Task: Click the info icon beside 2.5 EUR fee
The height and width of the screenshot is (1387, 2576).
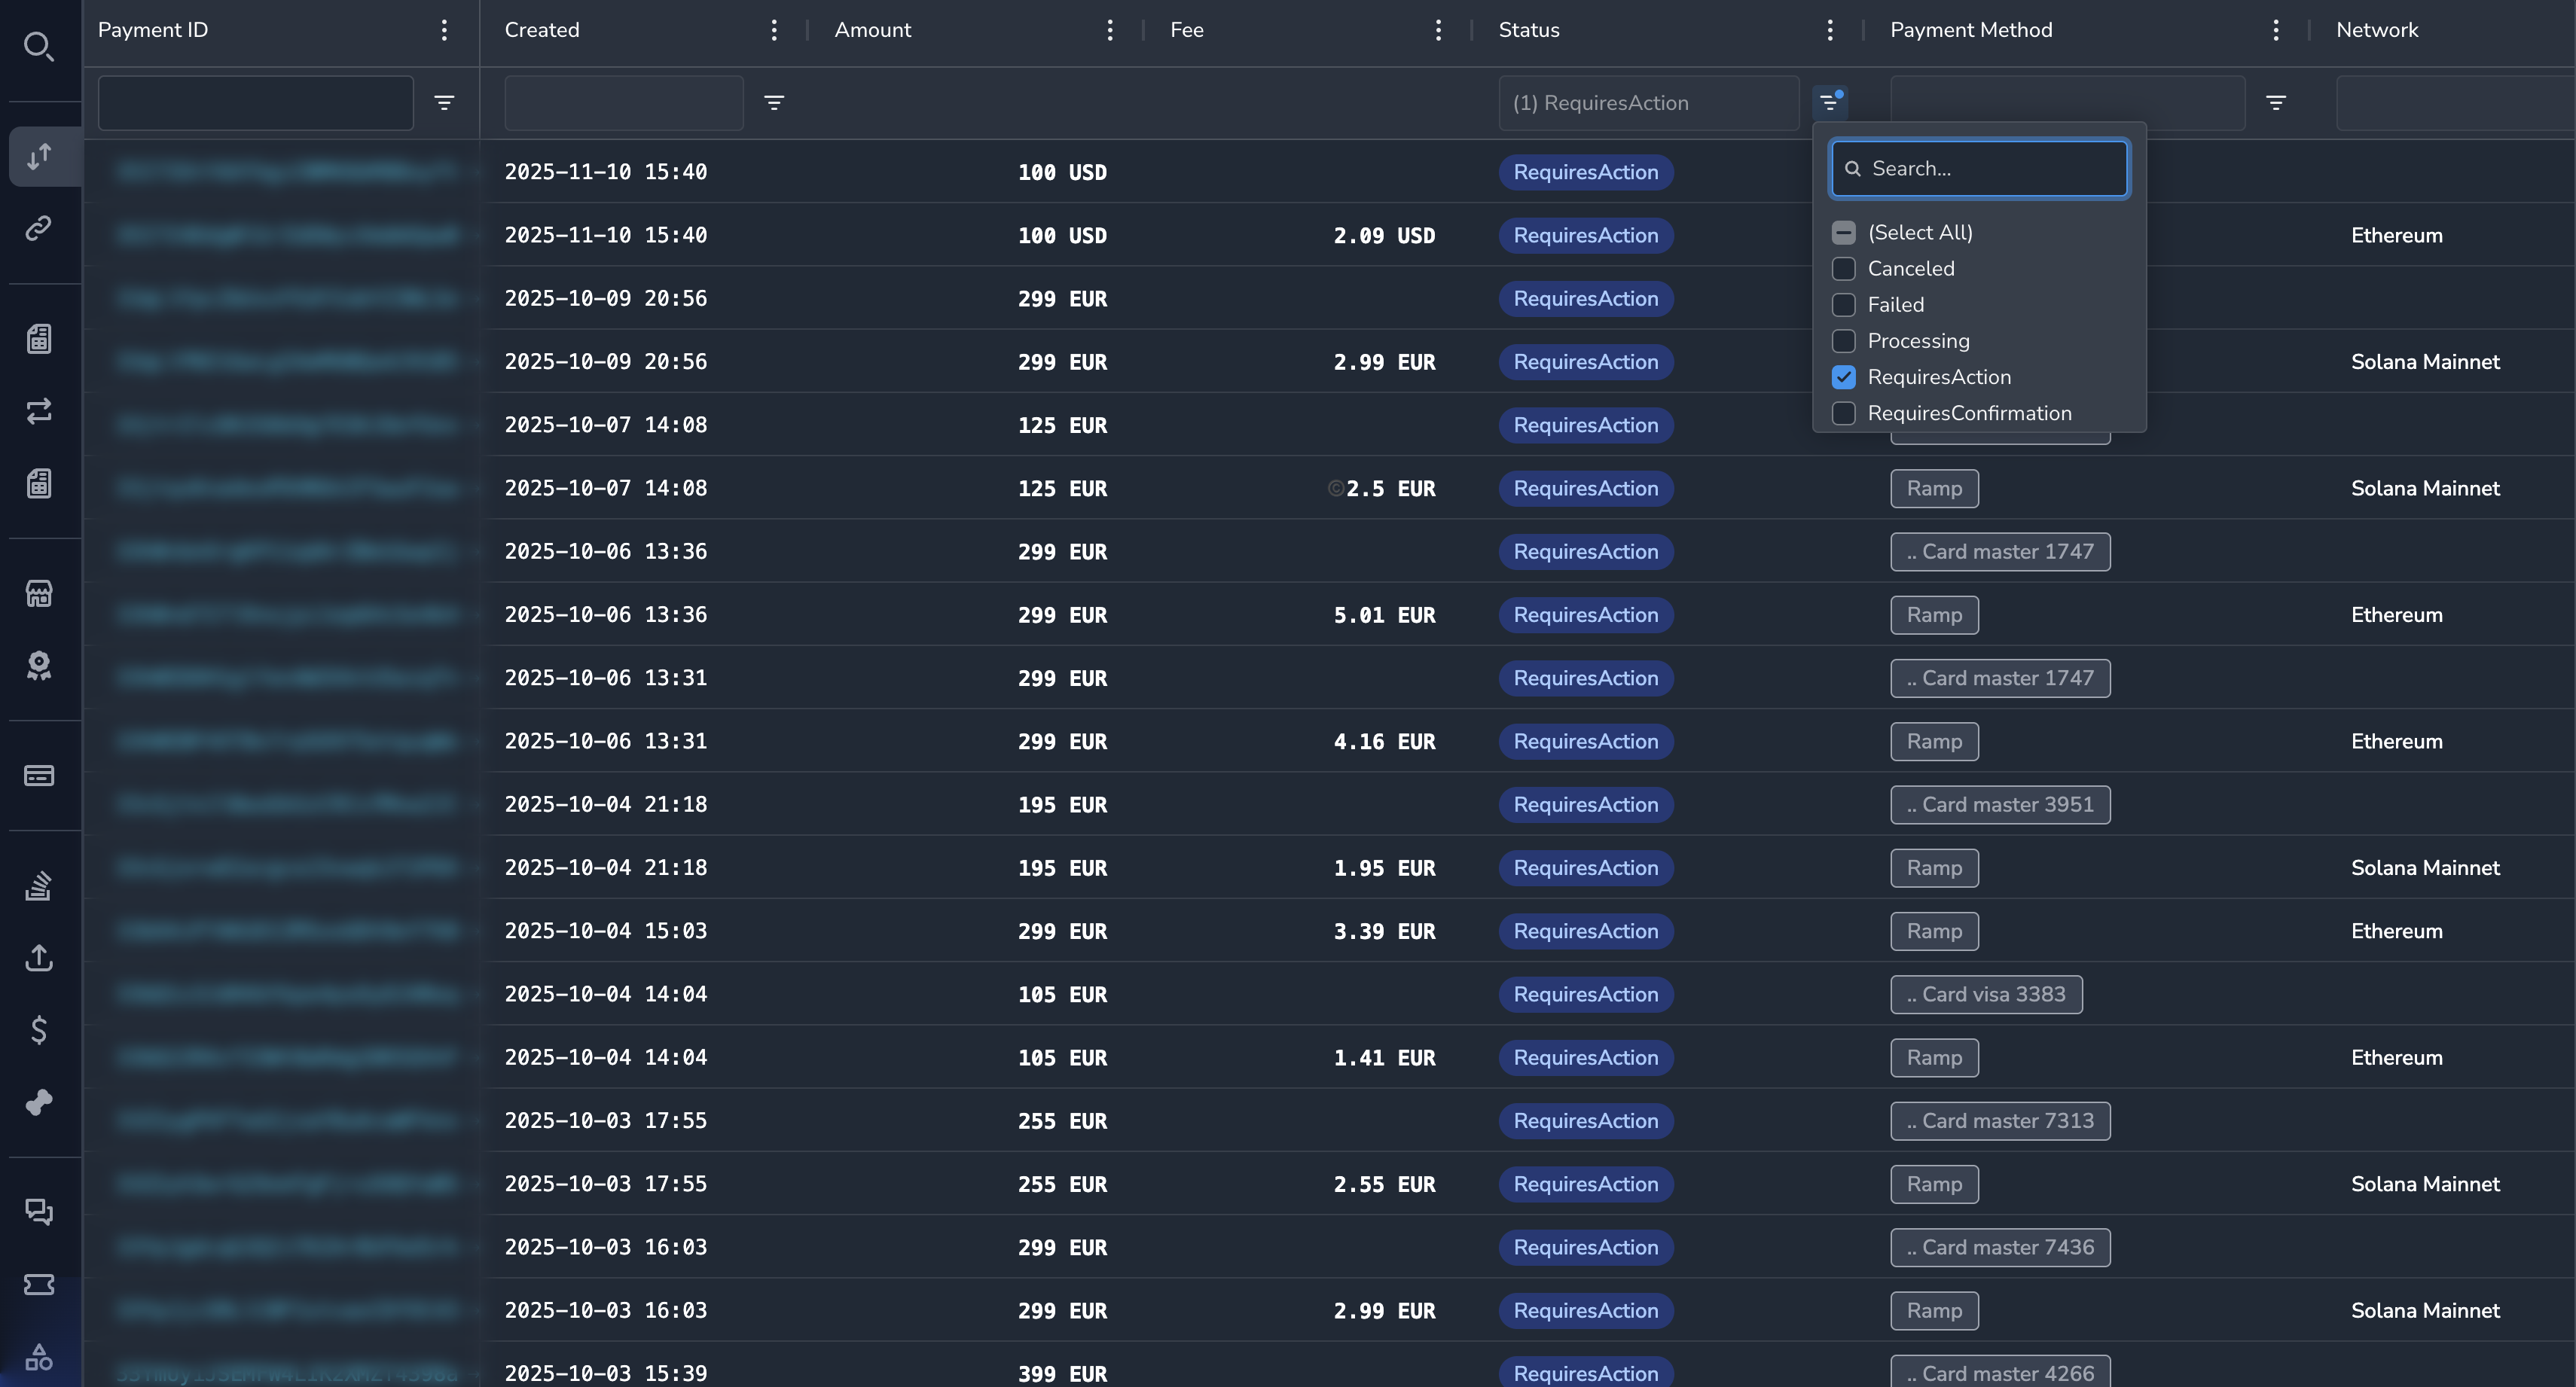Action: point(1335,488)
